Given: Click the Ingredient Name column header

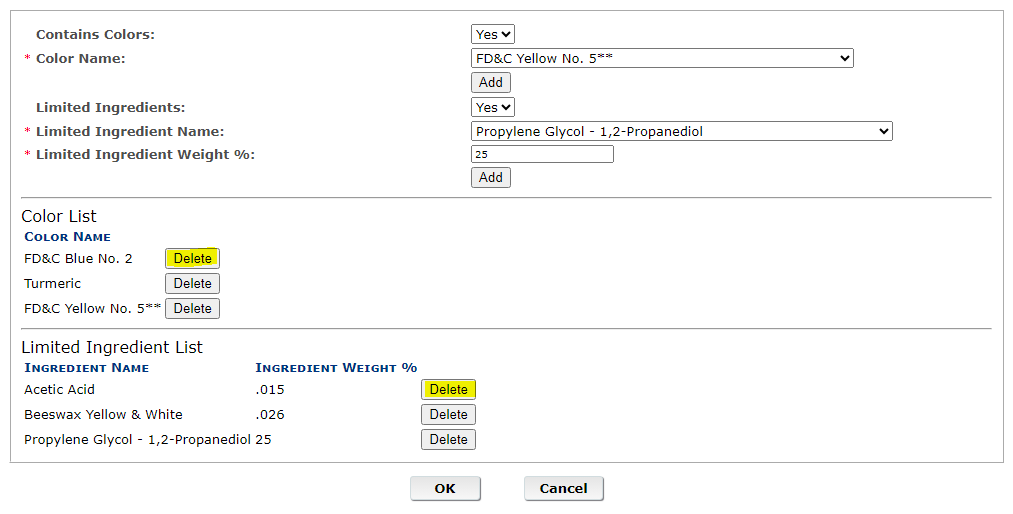Looking at the screenshot, I should (x=86, y=368).
